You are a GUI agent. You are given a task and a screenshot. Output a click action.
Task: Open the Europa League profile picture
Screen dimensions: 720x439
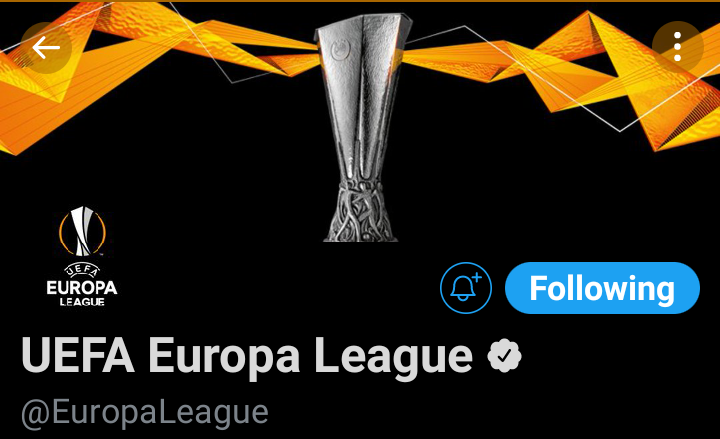(x=82, y=257)
